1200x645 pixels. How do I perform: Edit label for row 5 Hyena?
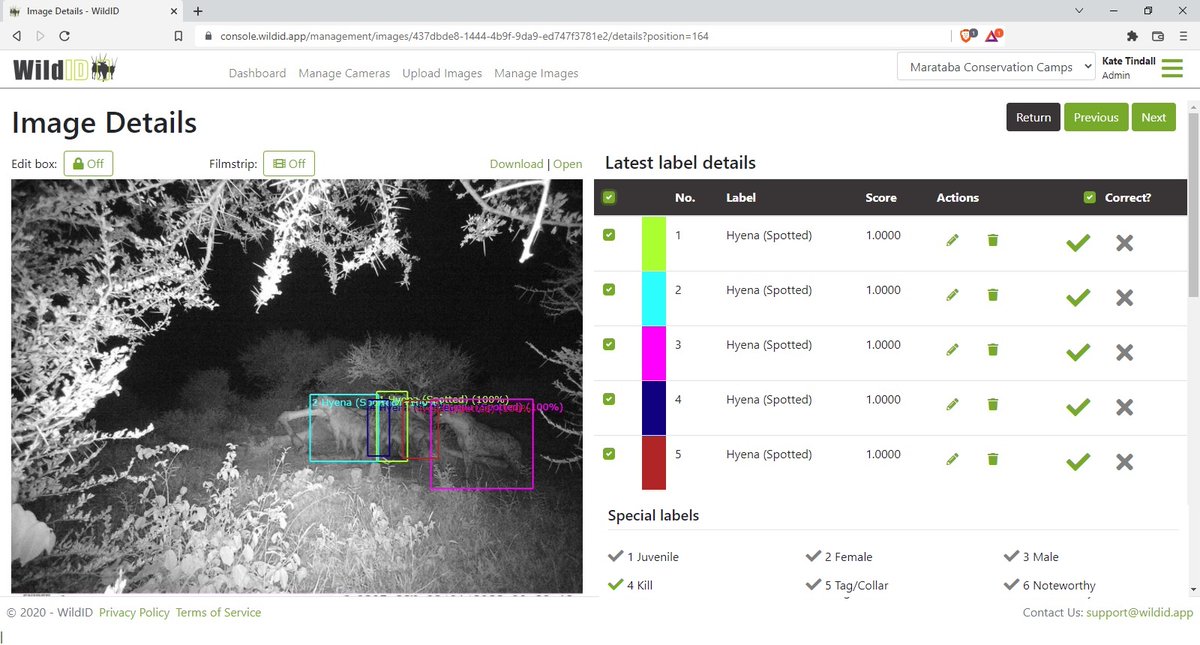[952, 459]
